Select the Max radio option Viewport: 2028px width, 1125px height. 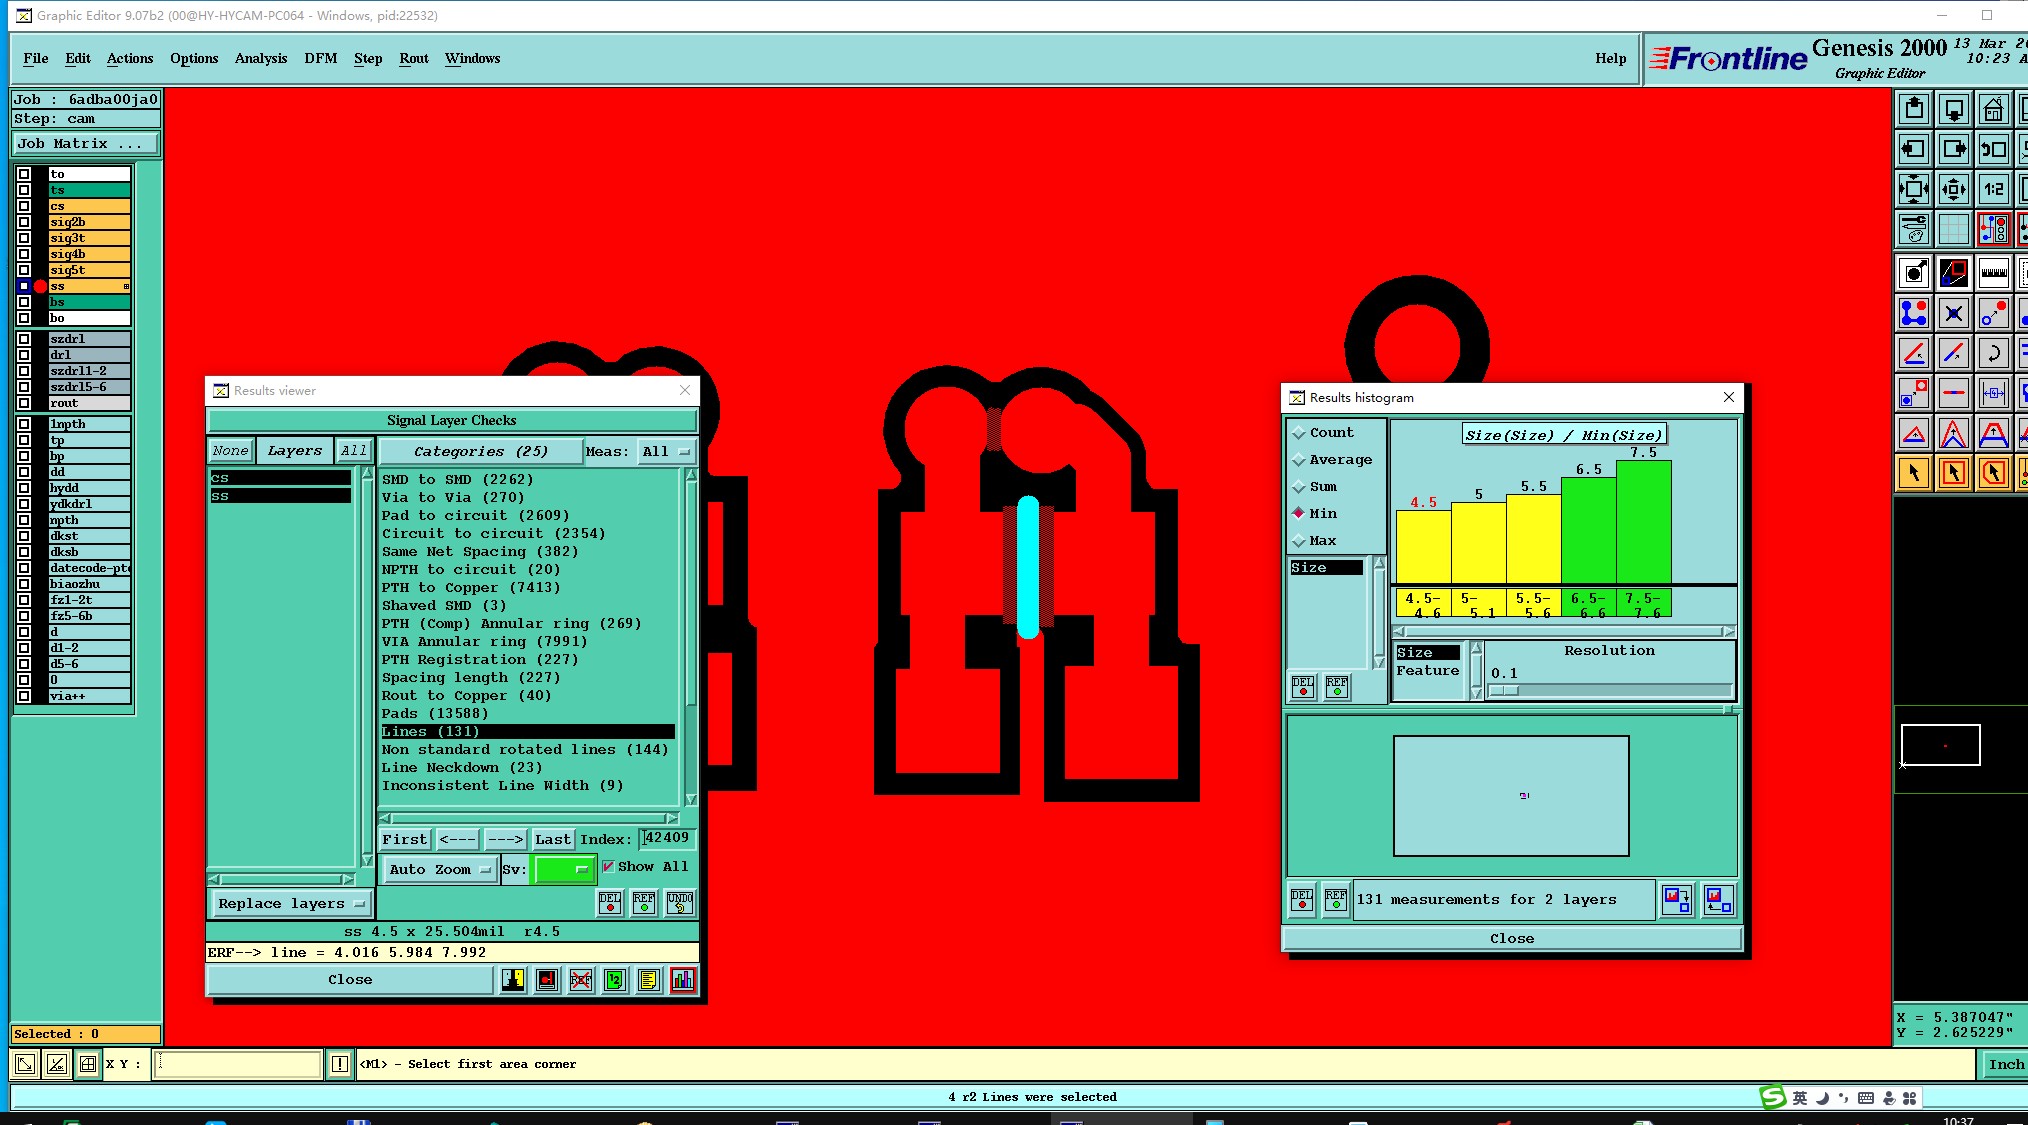coord(1299,541)
